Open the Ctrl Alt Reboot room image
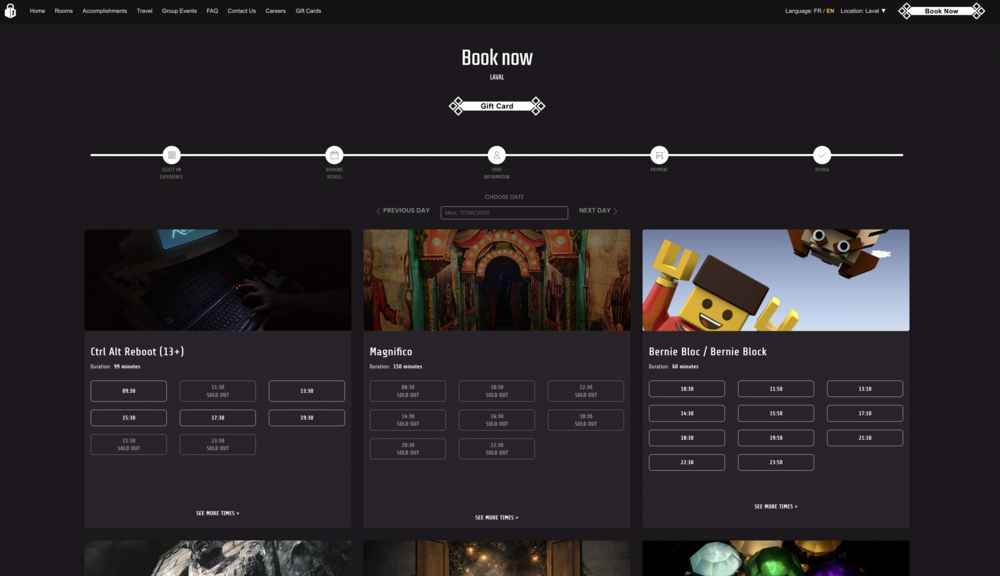 [x=217, y=280]
